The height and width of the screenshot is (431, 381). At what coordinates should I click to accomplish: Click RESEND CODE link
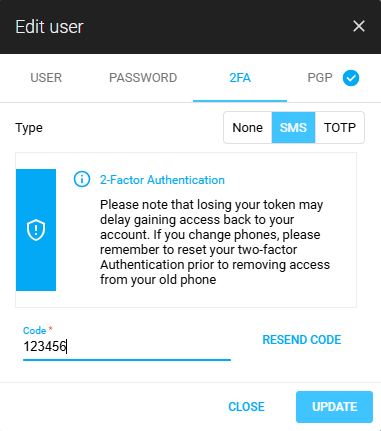(302, 340)
